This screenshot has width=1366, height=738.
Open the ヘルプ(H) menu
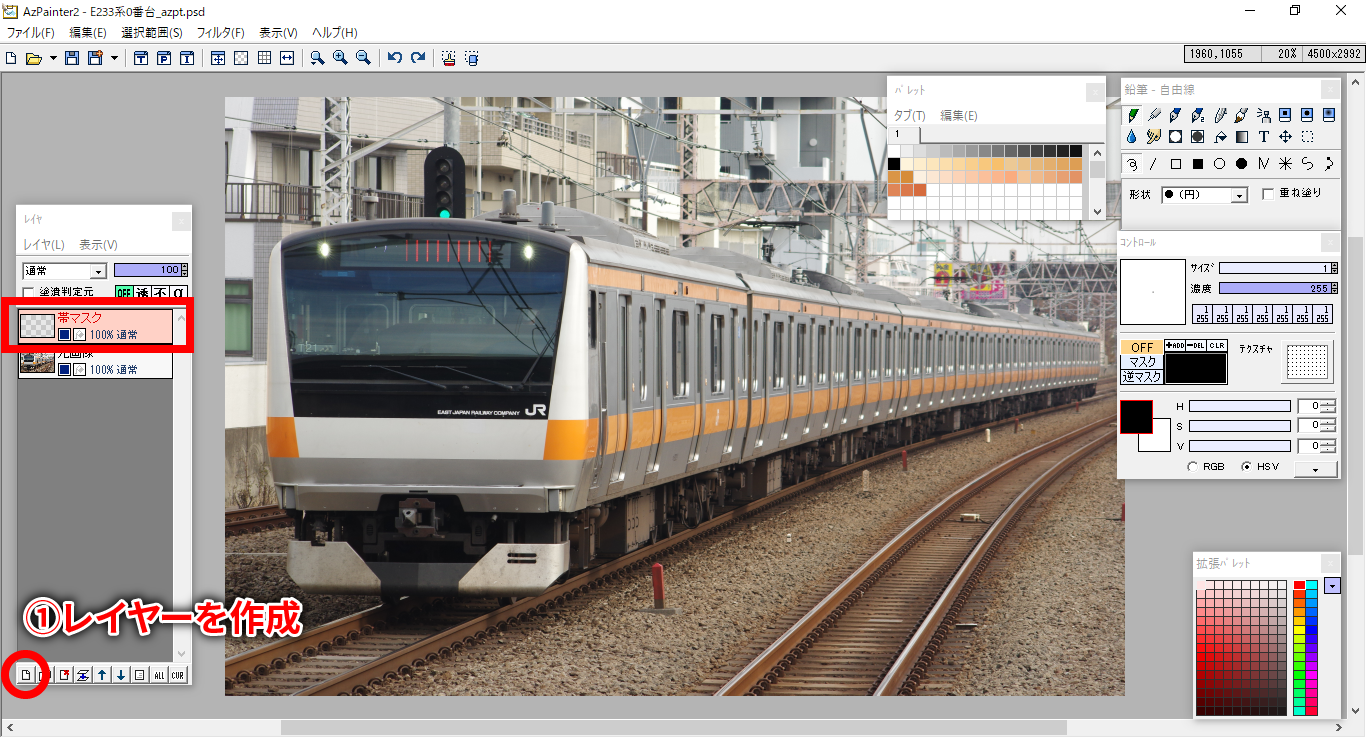point(335,33)
